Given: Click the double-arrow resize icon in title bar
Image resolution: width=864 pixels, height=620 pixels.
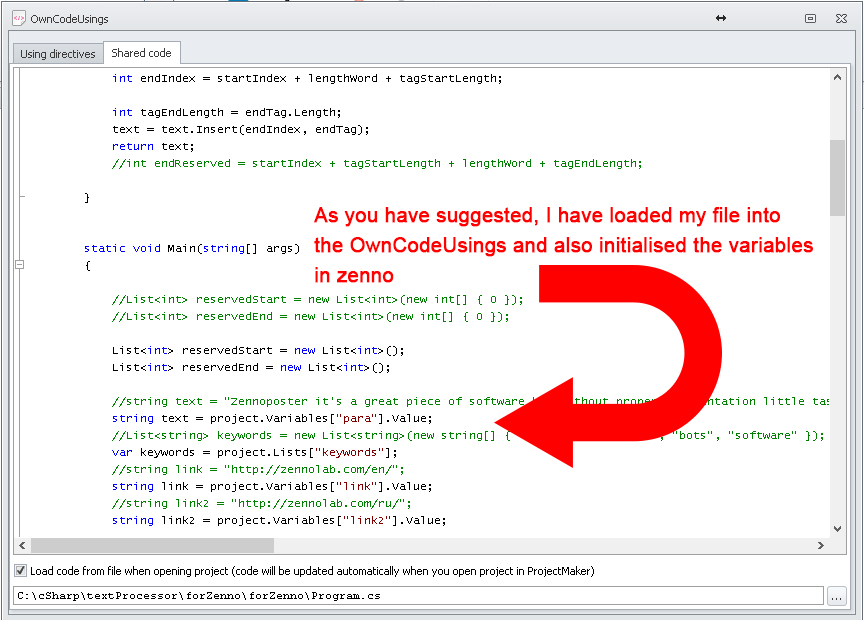Looking at the screenshot, I should pos(721,18).
